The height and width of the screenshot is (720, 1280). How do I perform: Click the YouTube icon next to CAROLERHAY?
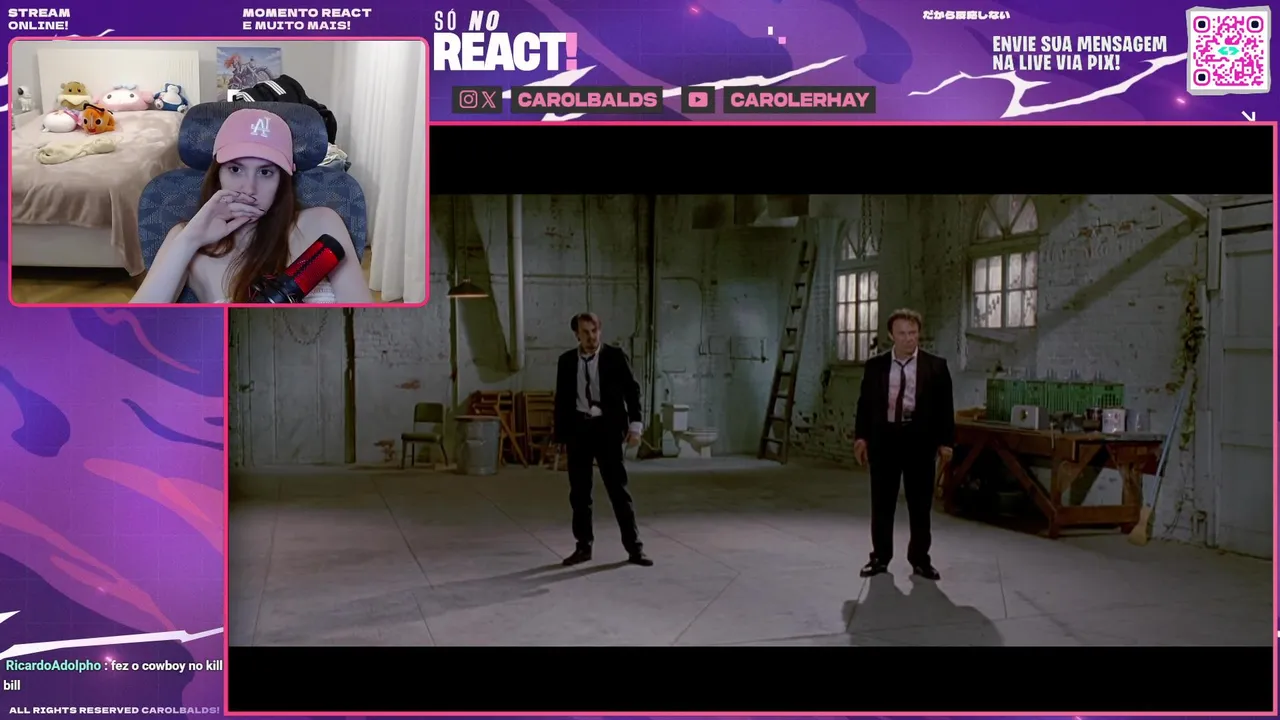click(698, 99)
